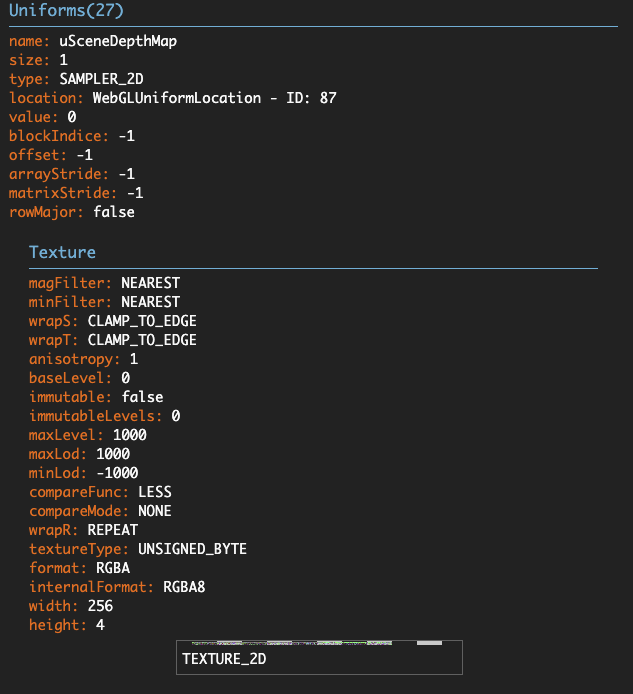Select the minLod value -1000
Screen dimensions: 633x694
[x=117, y=474]
